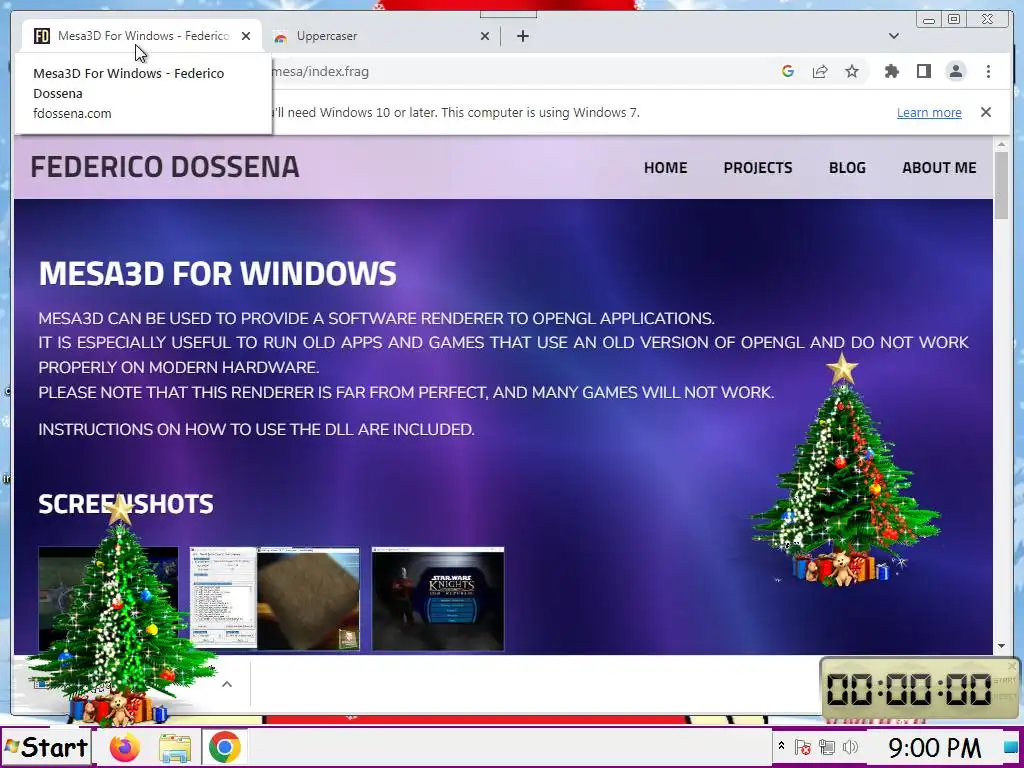Expand the tab search dropdown arrow
Image resolution: width=1024 pixels, height=768 pixels.
pyautogui.click(x=894, y=36)
